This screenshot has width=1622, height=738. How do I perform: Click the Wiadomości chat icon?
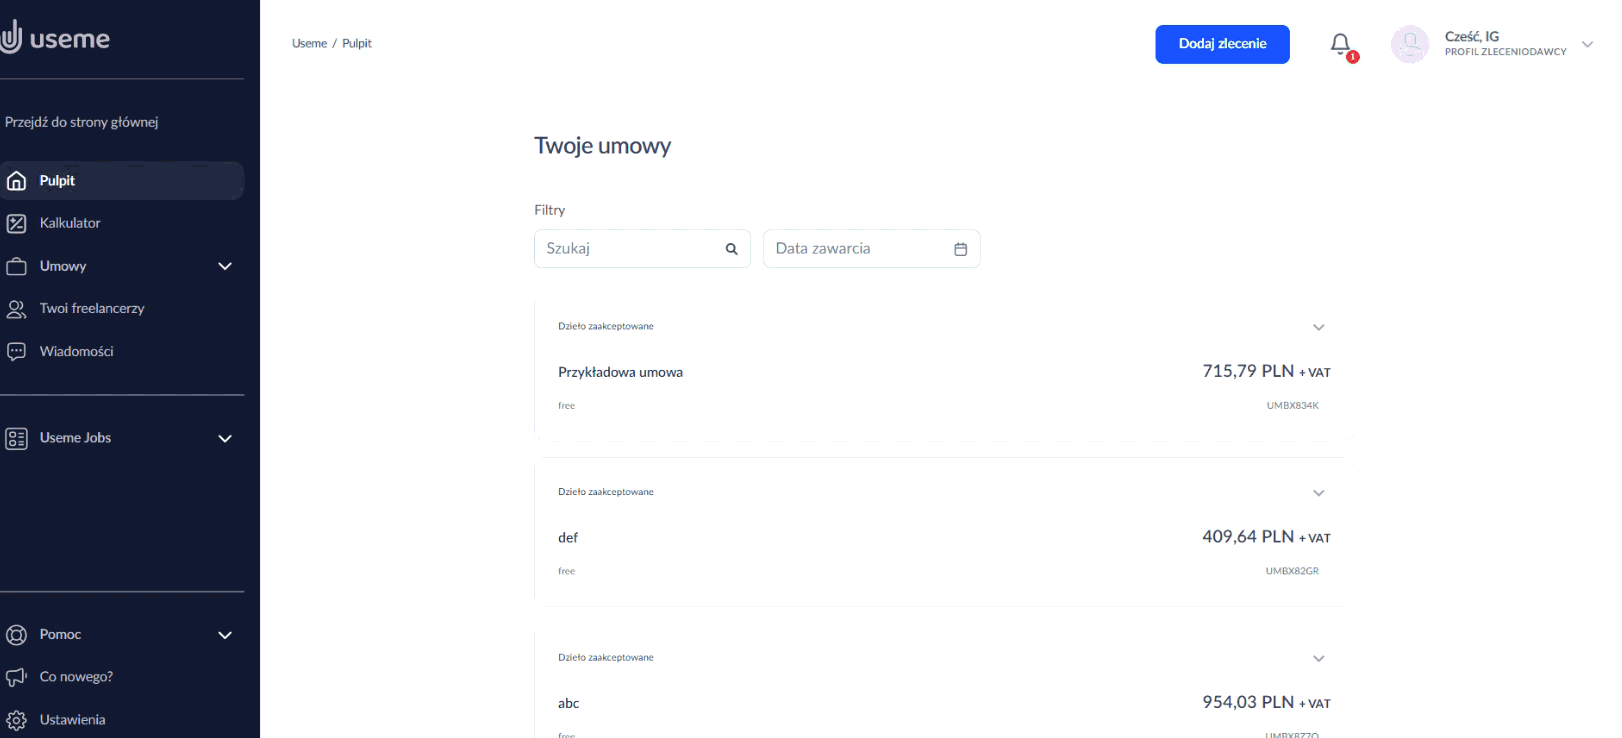[16, 352]
